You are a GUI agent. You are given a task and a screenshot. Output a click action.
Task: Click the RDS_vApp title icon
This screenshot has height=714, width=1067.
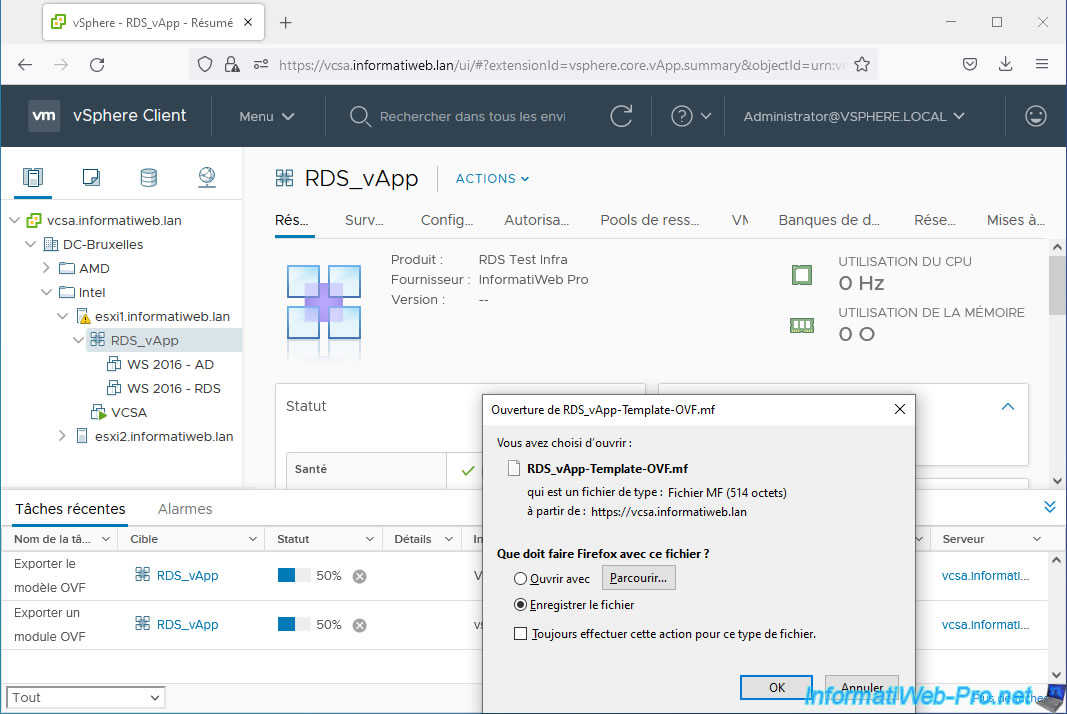point(284,178)
